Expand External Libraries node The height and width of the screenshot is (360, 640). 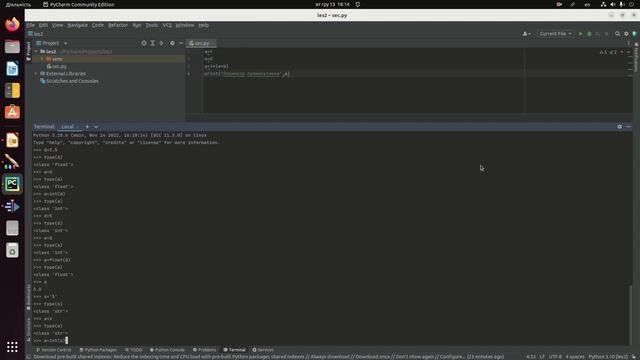(36, 74)
